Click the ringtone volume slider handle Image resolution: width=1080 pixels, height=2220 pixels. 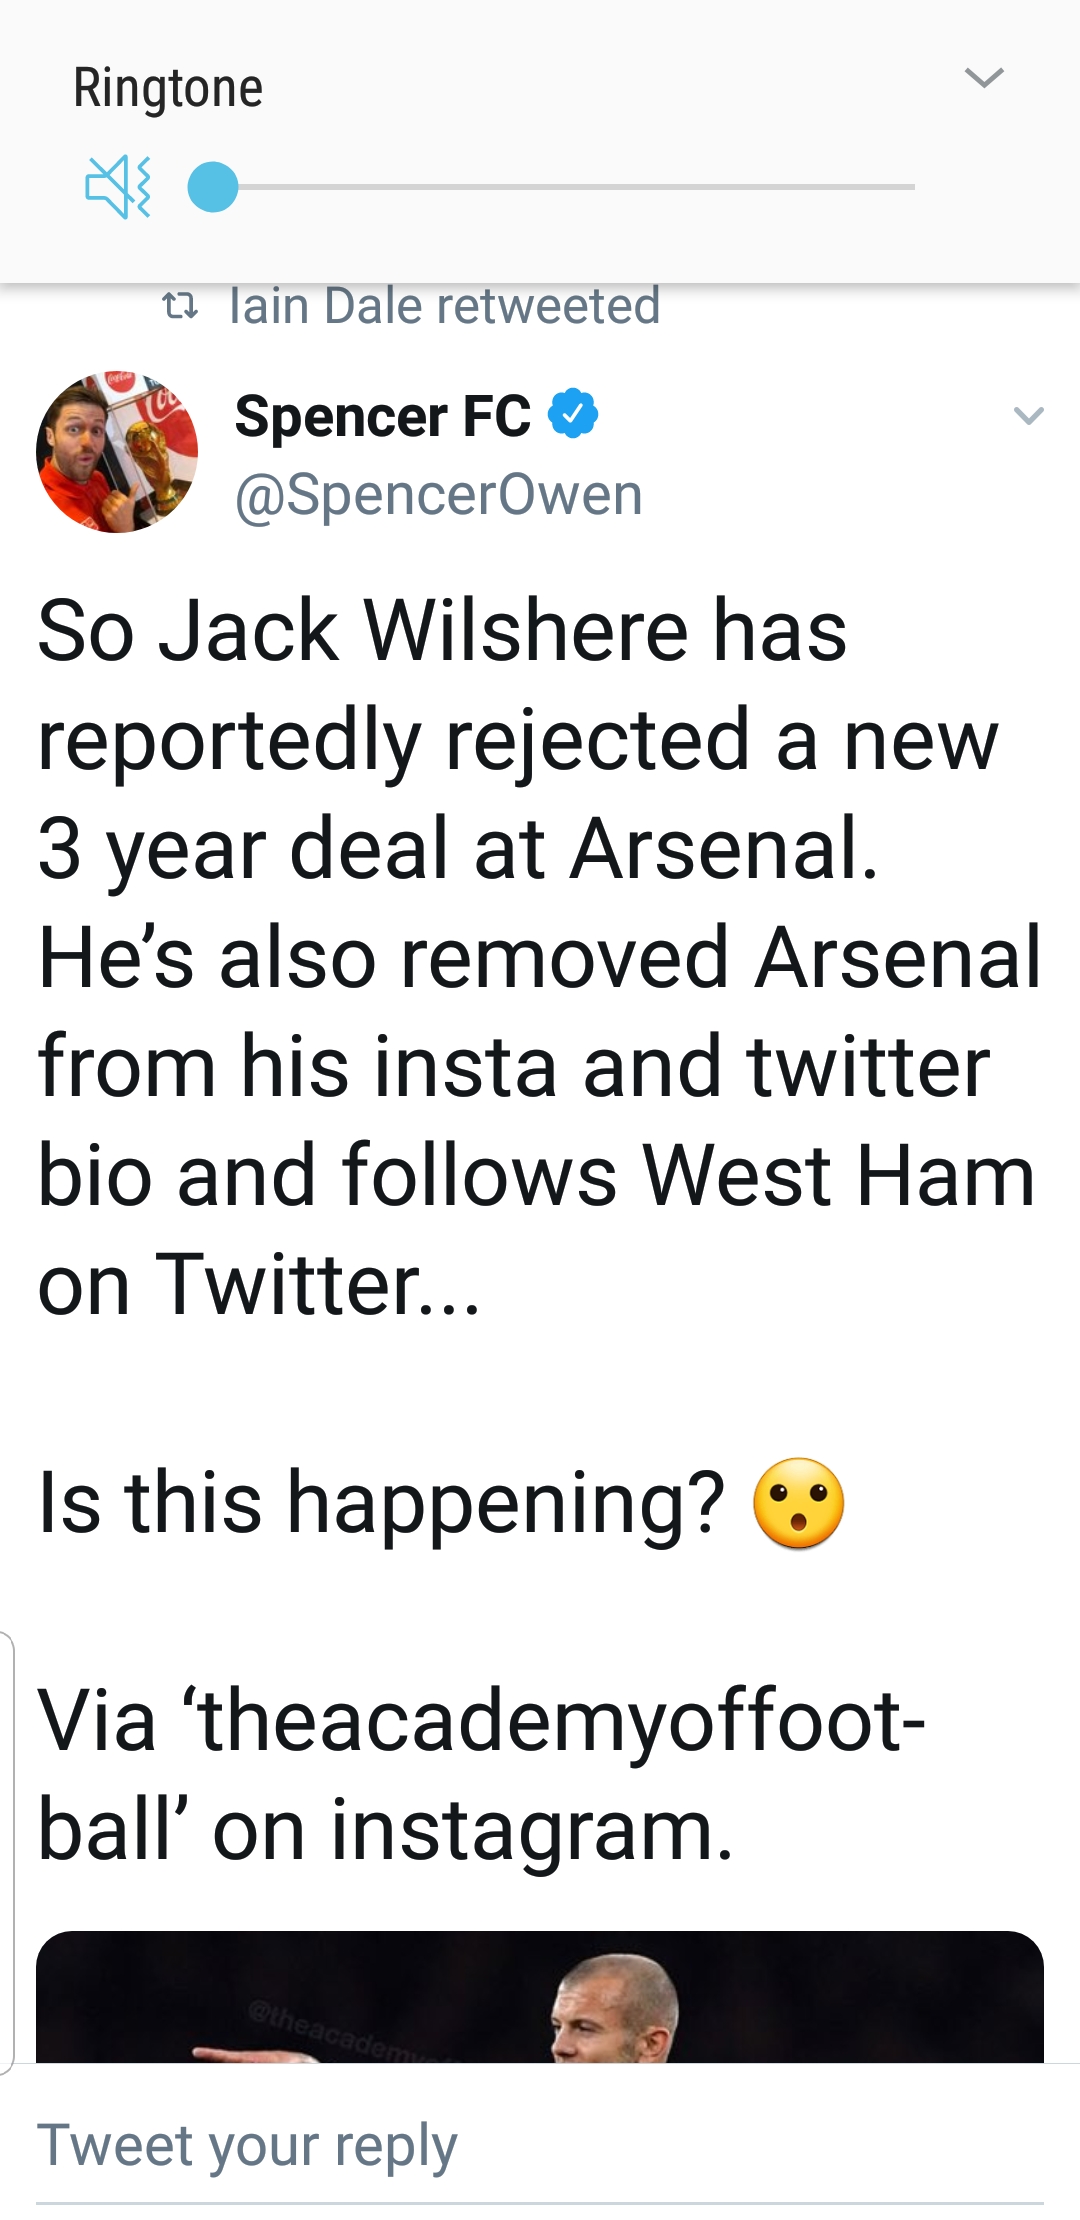click(x=213, y=187)
